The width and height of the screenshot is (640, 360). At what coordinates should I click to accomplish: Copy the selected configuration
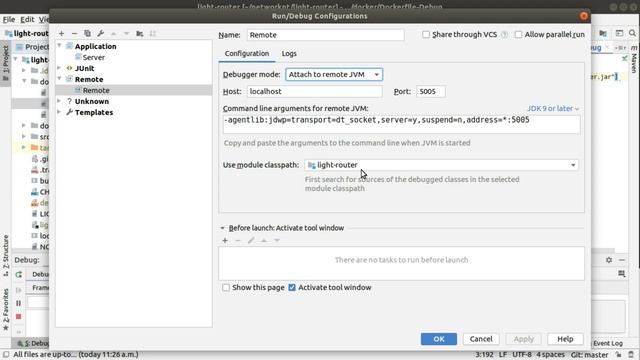[x=87, y=33]
